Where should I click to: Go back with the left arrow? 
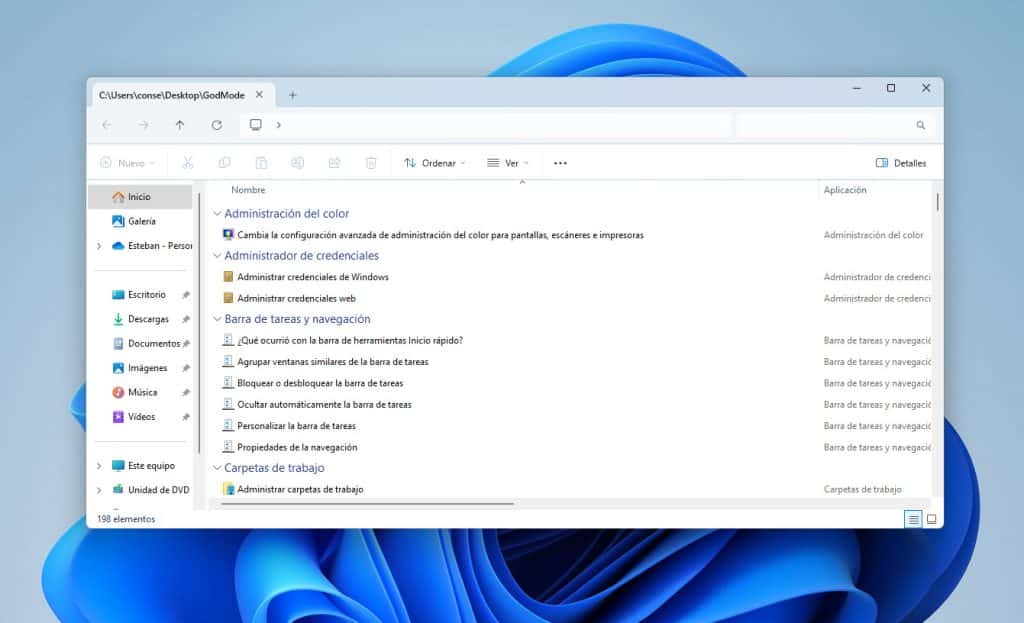point(107,125)
